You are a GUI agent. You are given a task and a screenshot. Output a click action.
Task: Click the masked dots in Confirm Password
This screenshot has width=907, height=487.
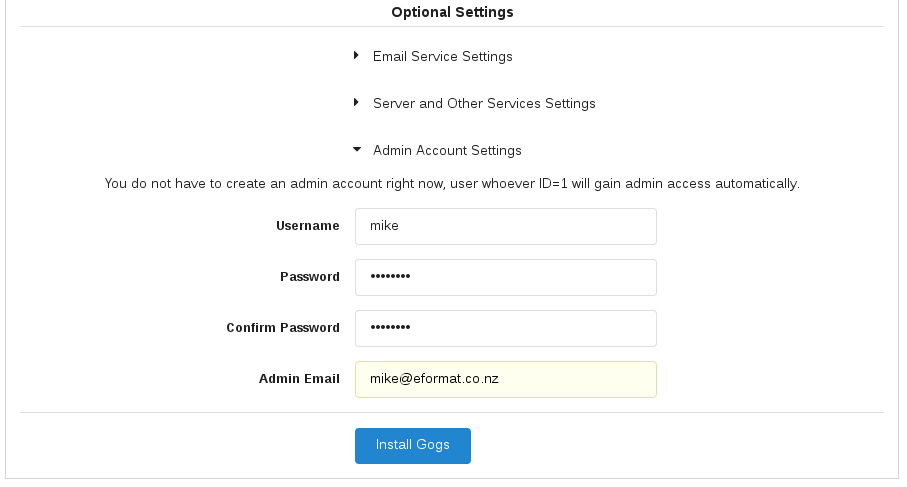pyautogui.click(x=390, y=328)
